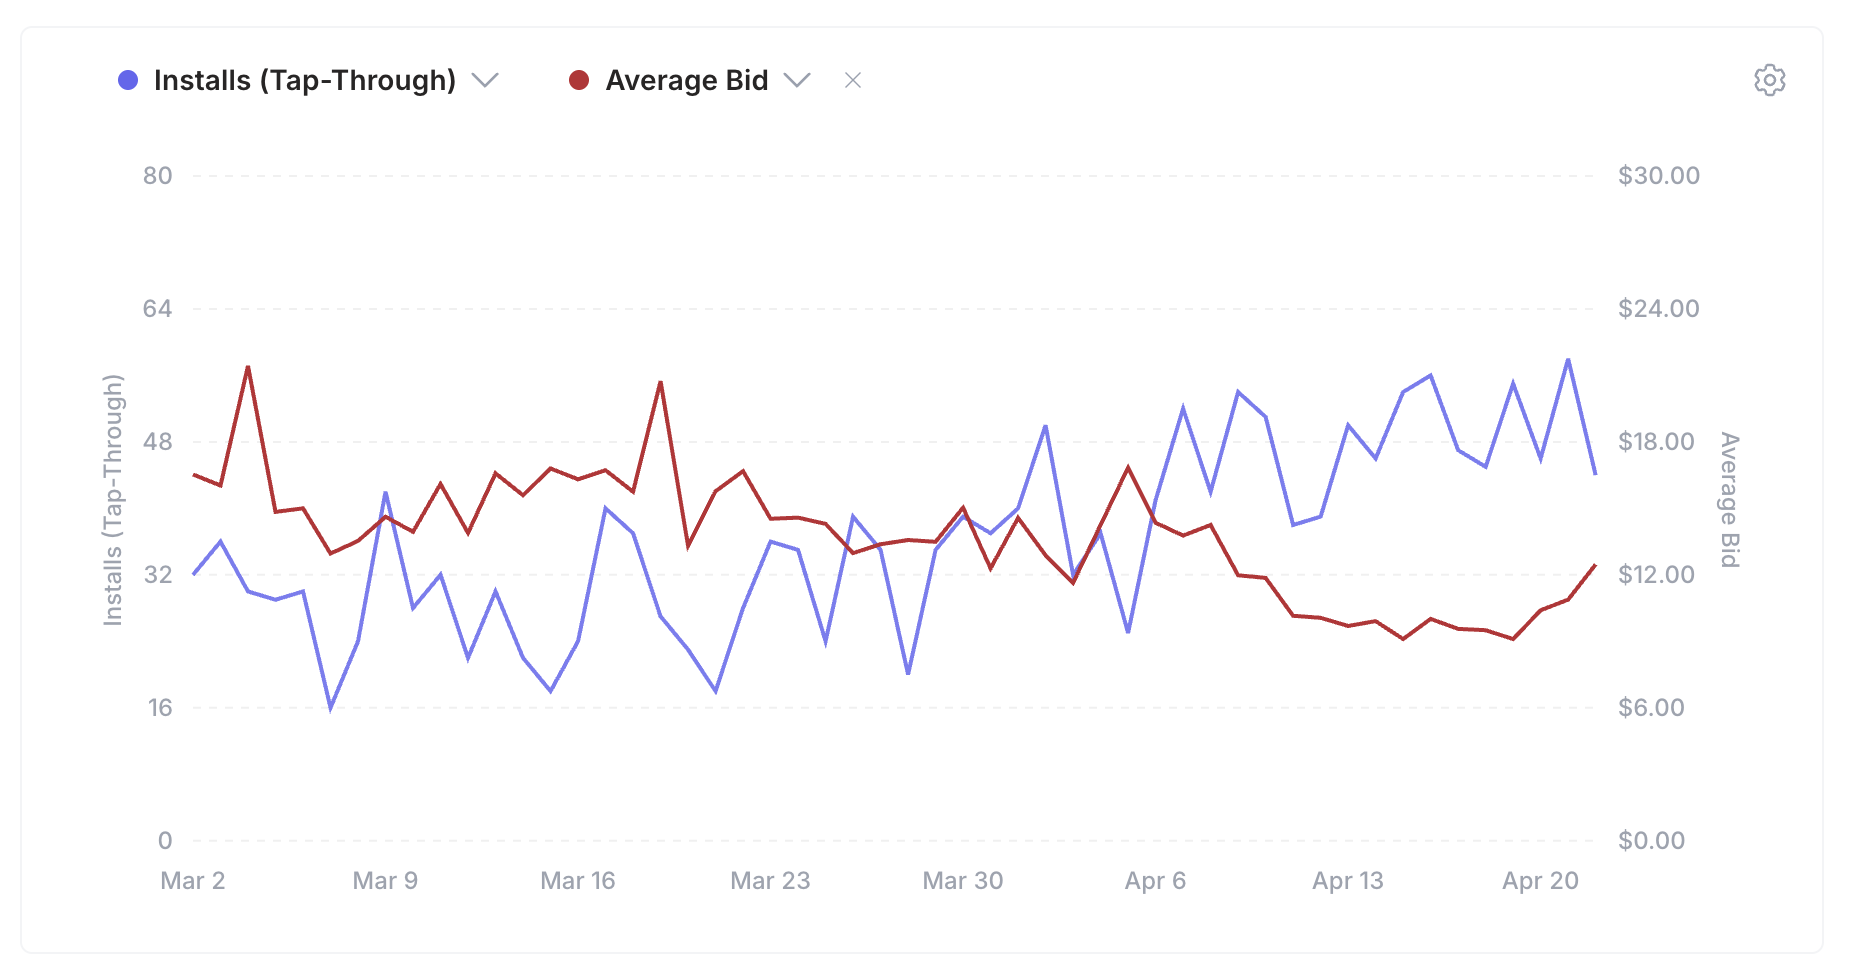Click the Apr 6 date label
The width and height of the screenshot is (1856, 976).
point(1156,881)
